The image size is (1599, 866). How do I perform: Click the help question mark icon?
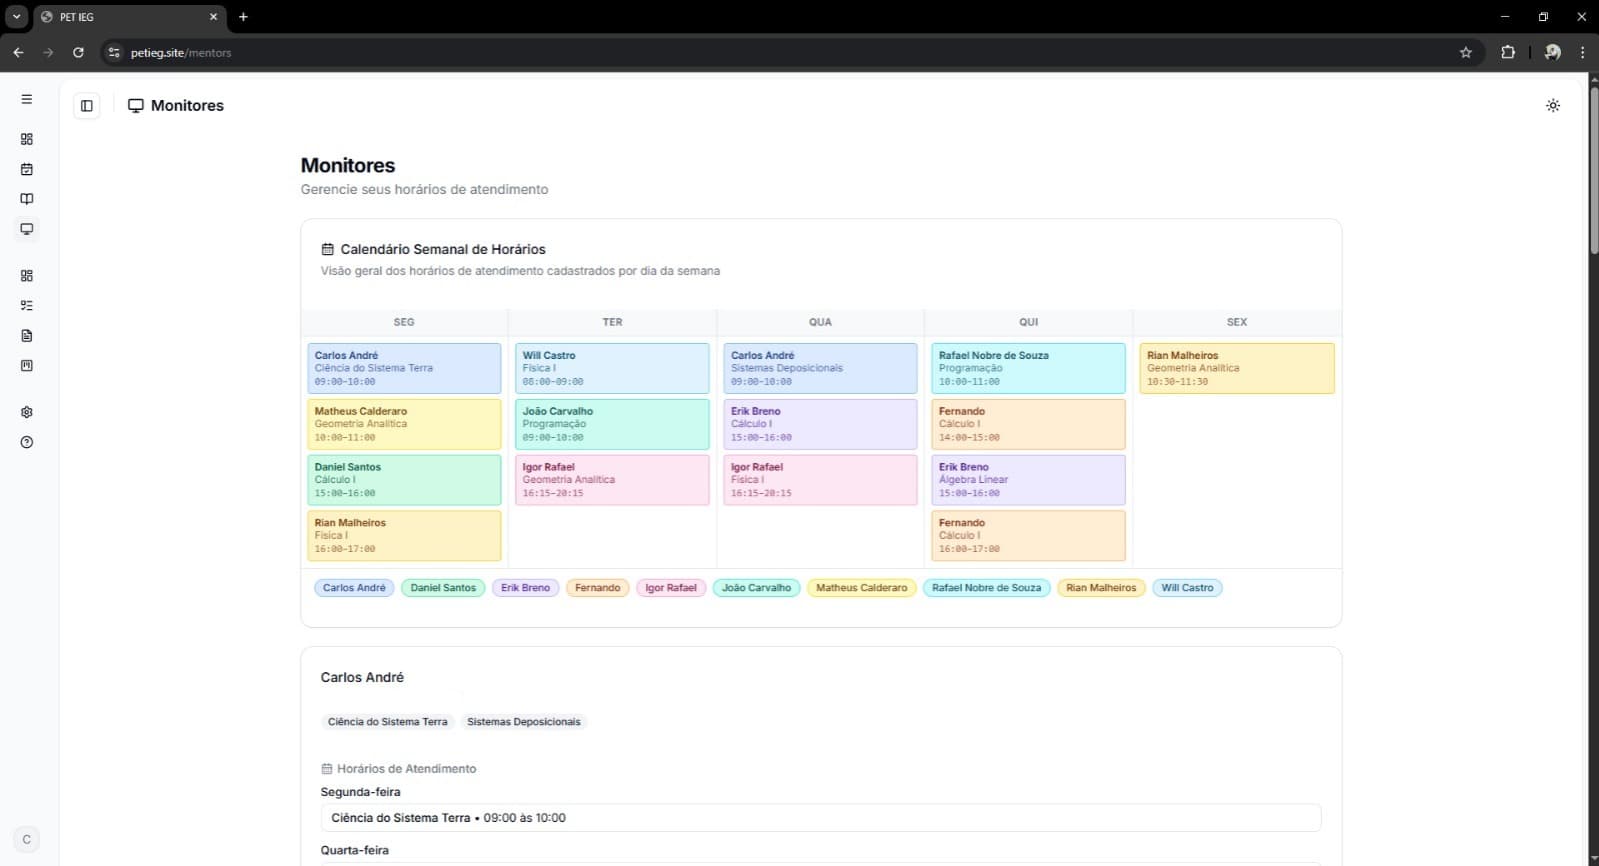pyautogui.click(x=27, y=442)
